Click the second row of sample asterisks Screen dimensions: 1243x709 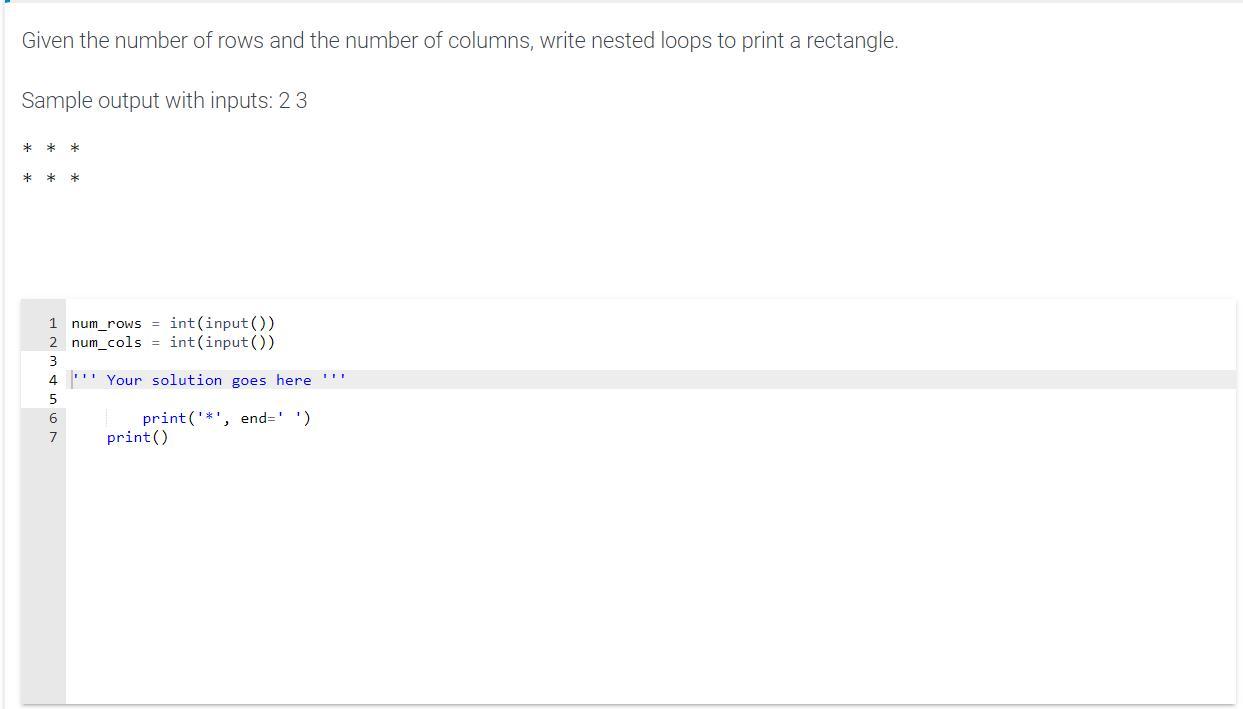pos(51,179)
